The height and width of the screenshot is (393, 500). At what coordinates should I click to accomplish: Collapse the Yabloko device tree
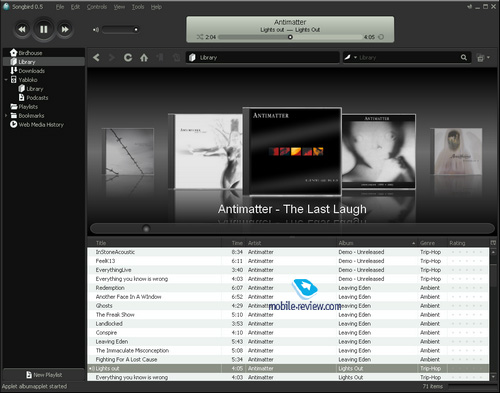click(6, 80)
